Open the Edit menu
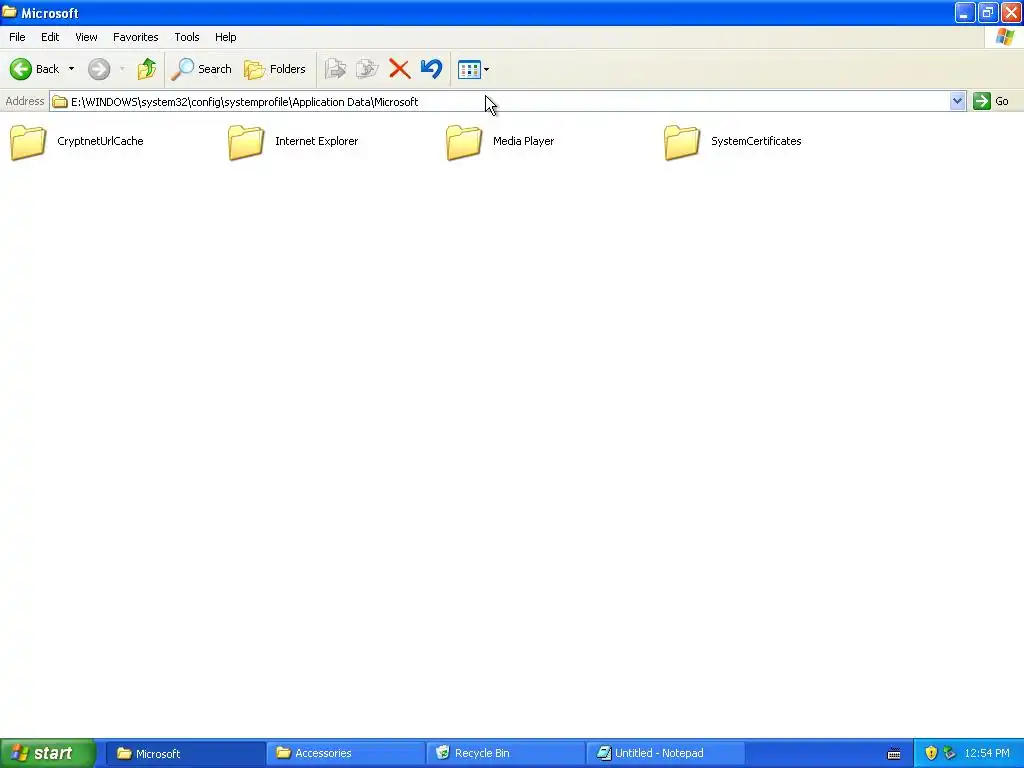Viewport: 1024px width, 768px height. point(50,37)
